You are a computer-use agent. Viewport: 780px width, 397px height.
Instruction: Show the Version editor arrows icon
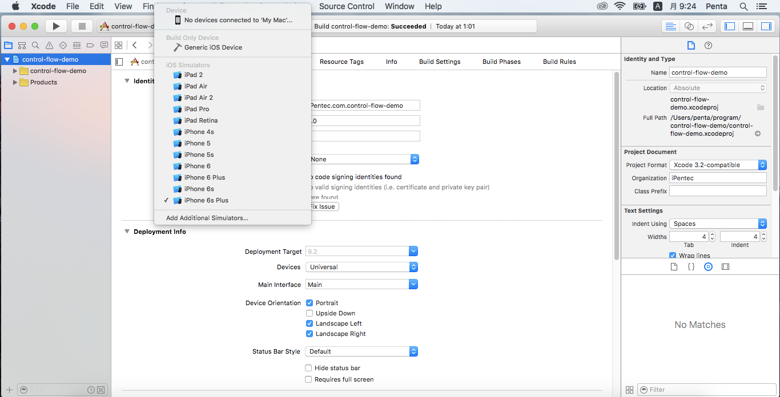pos(706,26)
